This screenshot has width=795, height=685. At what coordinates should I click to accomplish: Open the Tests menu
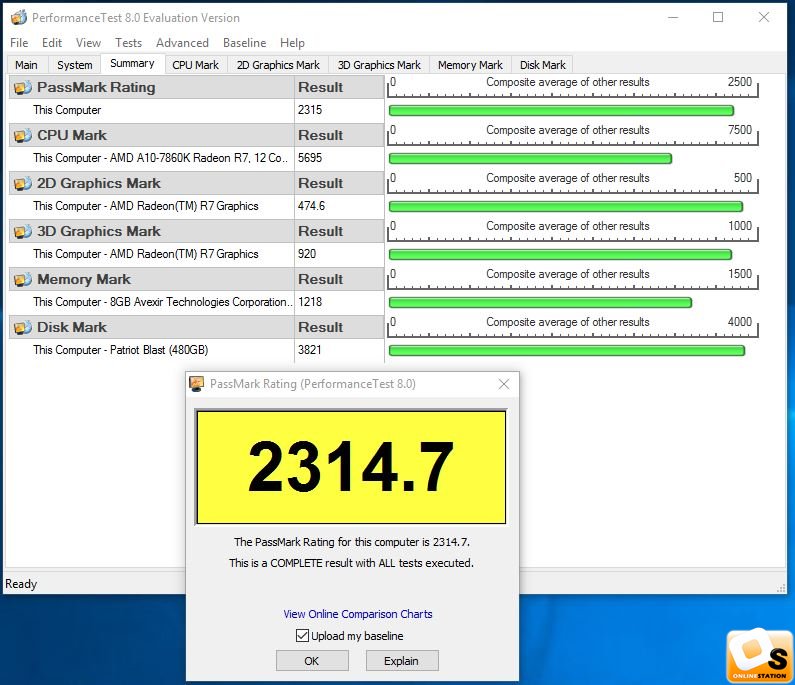[128, 43]
